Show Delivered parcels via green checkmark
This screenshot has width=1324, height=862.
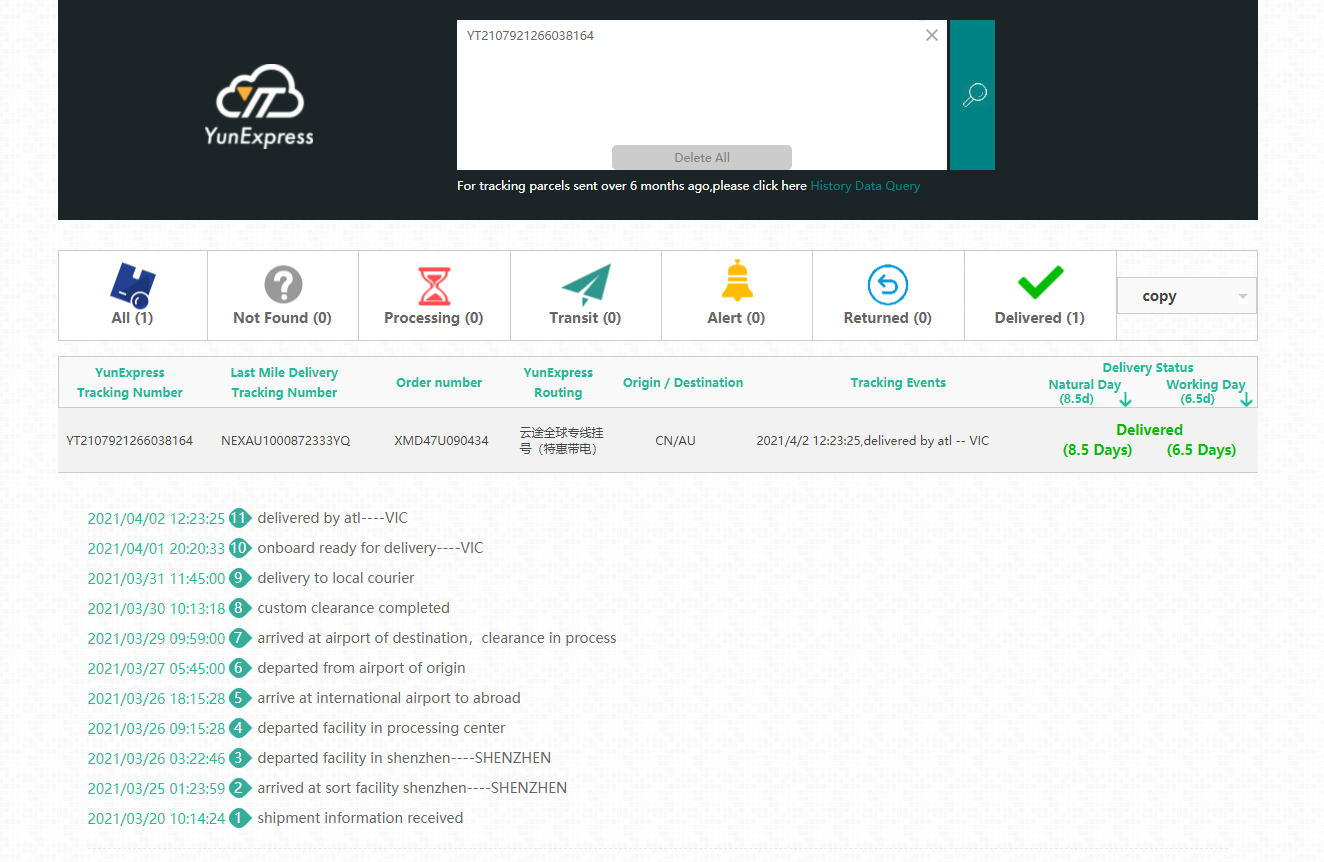[x=1040, y=284]
